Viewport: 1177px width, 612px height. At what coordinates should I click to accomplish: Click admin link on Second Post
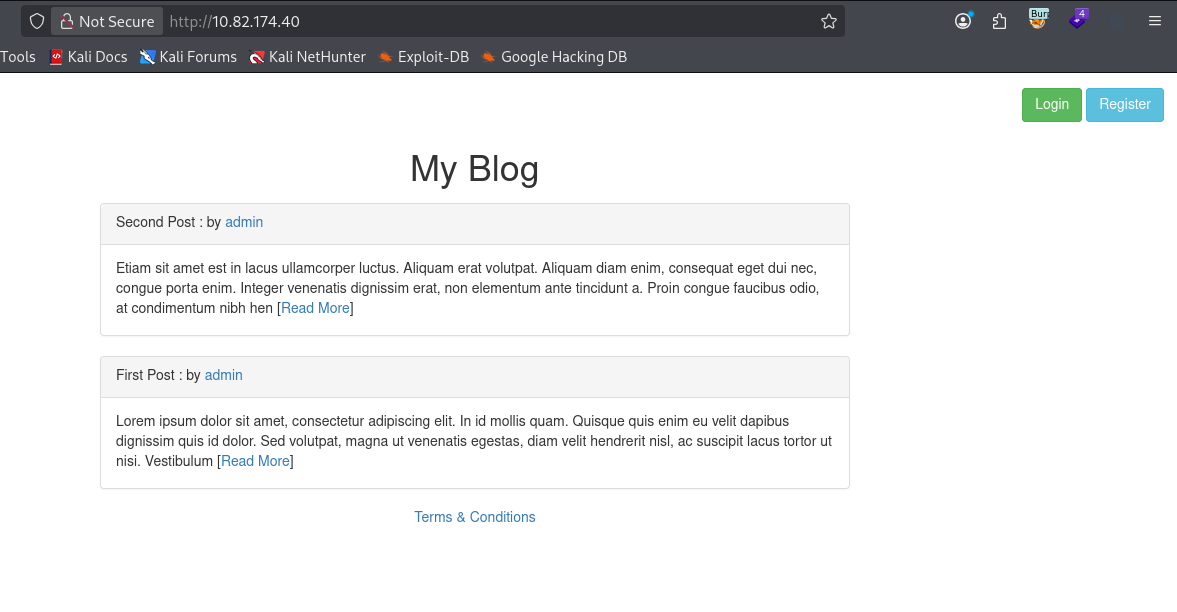click(244, 222)
